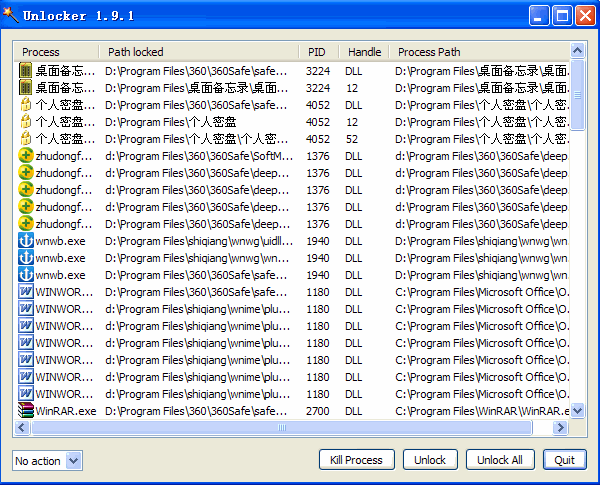Viewport: 600px width, 485px height.
Task: Click the DLL handle in the WinRAR.exe row
Action: 354,411
